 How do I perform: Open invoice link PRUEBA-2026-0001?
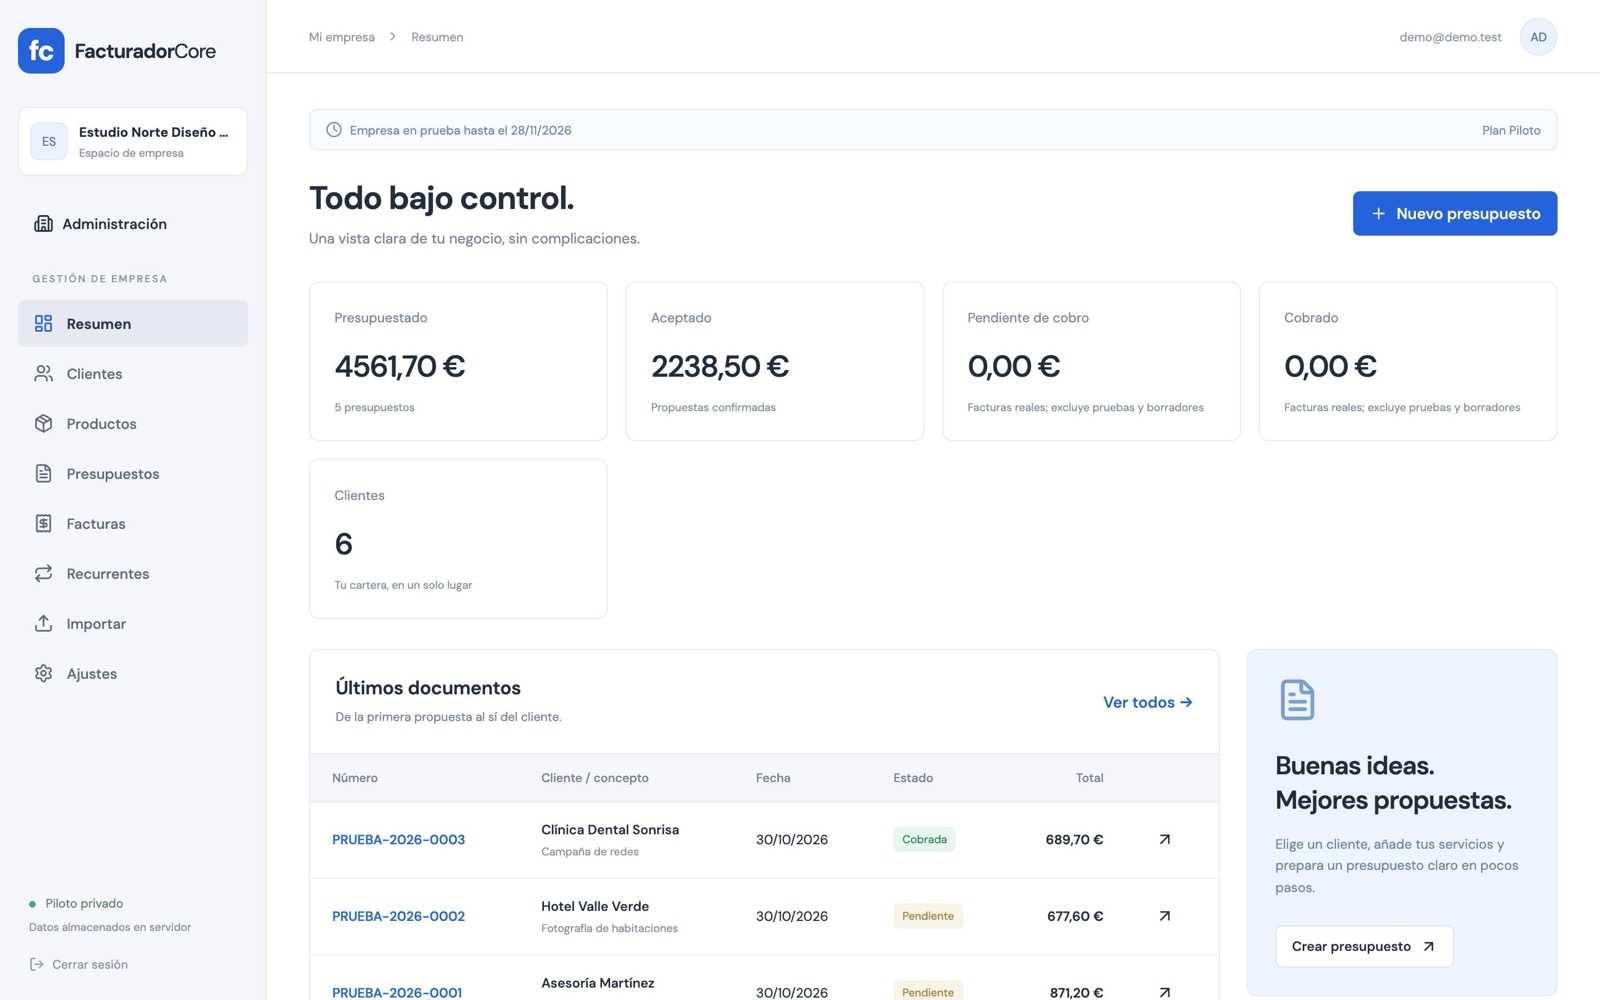pyautogui.click(x=397, y=992)
